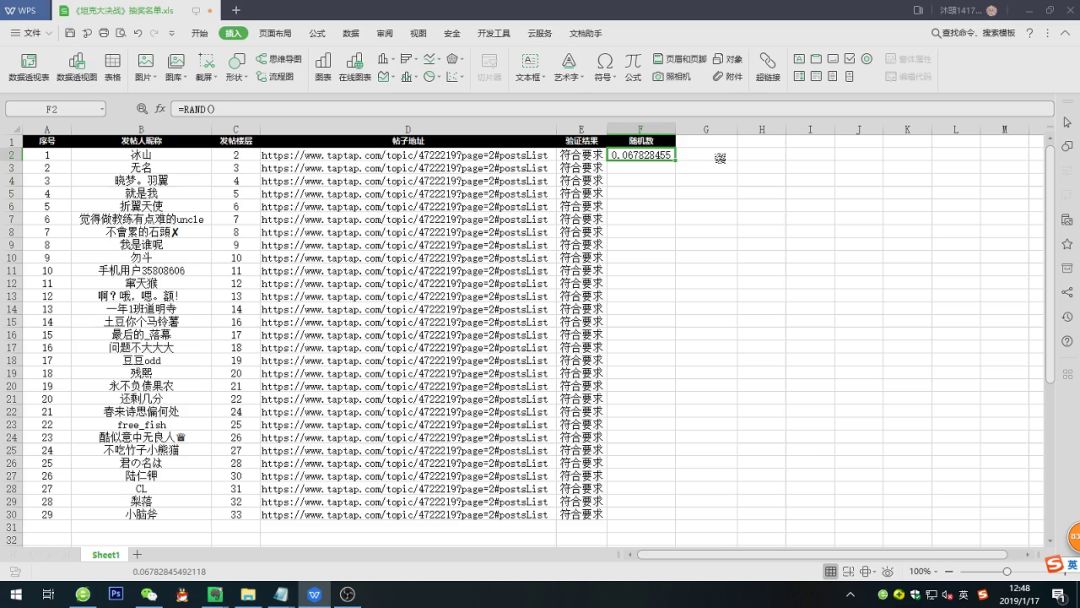Image resolution: width=1080 pixels, height=608 pixels.
Task: Add a new sheet beside Sheet1
Action: click(137, 554)
